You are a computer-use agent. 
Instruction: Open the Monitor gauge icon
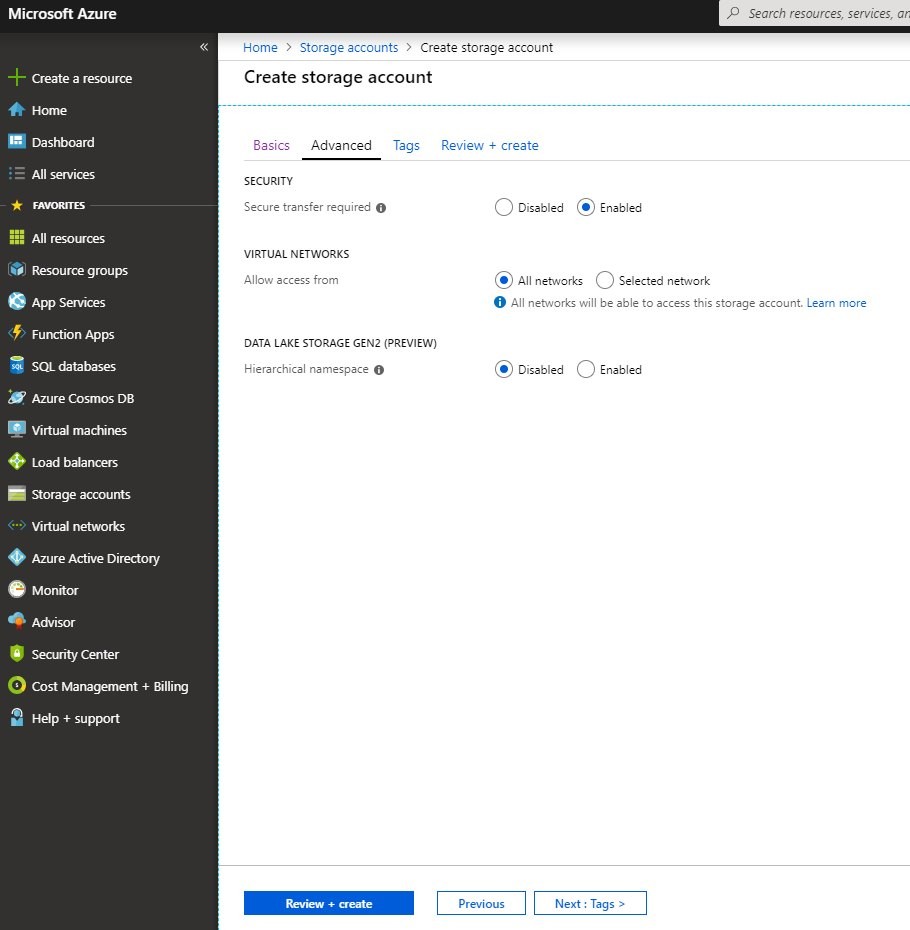click(16, 590)
